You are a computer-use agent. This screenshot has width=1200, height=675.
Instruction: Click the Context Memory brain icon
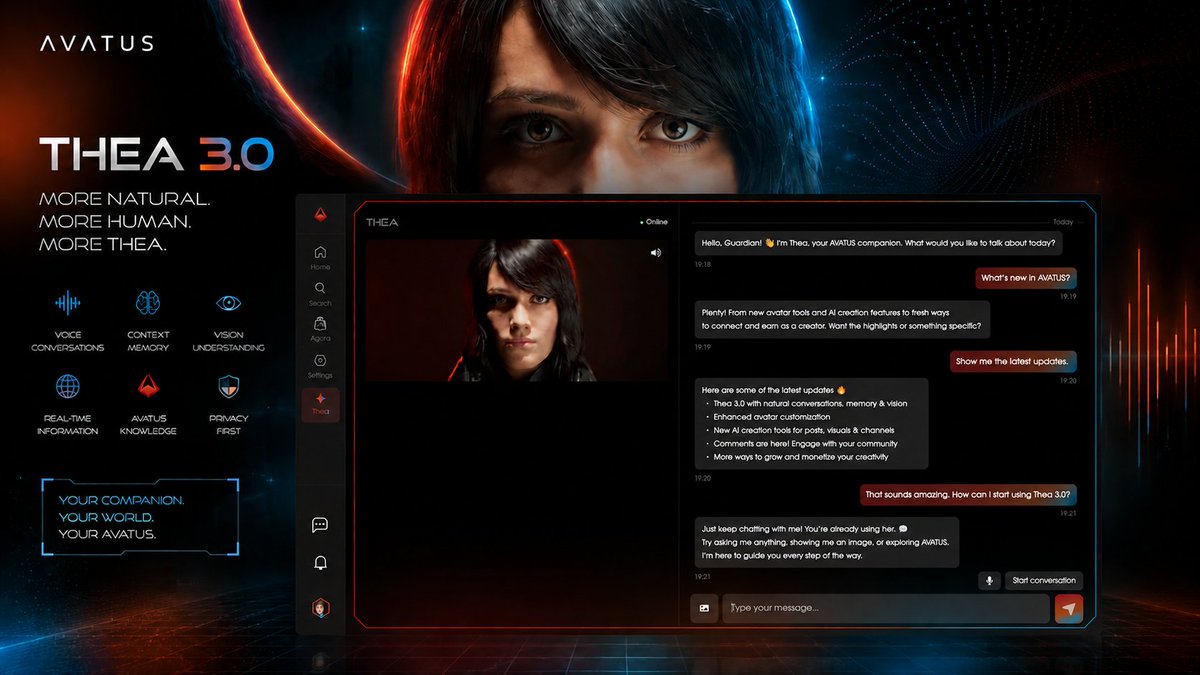(148, 303)
